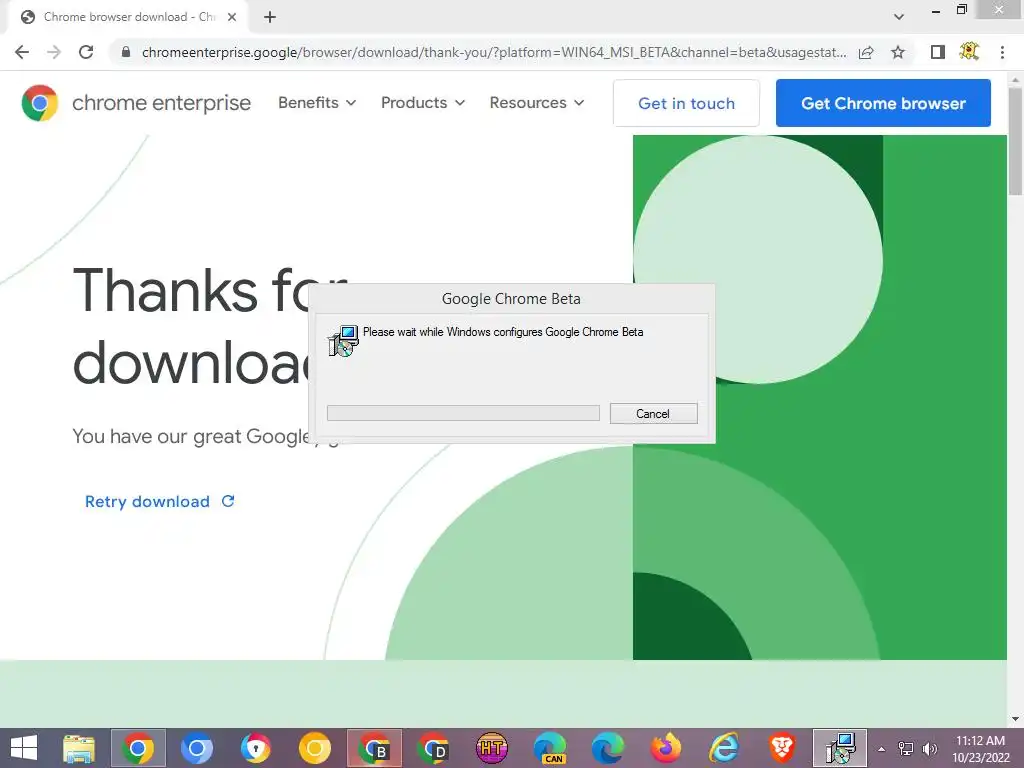
Task: Expand the Benefits menu
Action: click(317, 103)
